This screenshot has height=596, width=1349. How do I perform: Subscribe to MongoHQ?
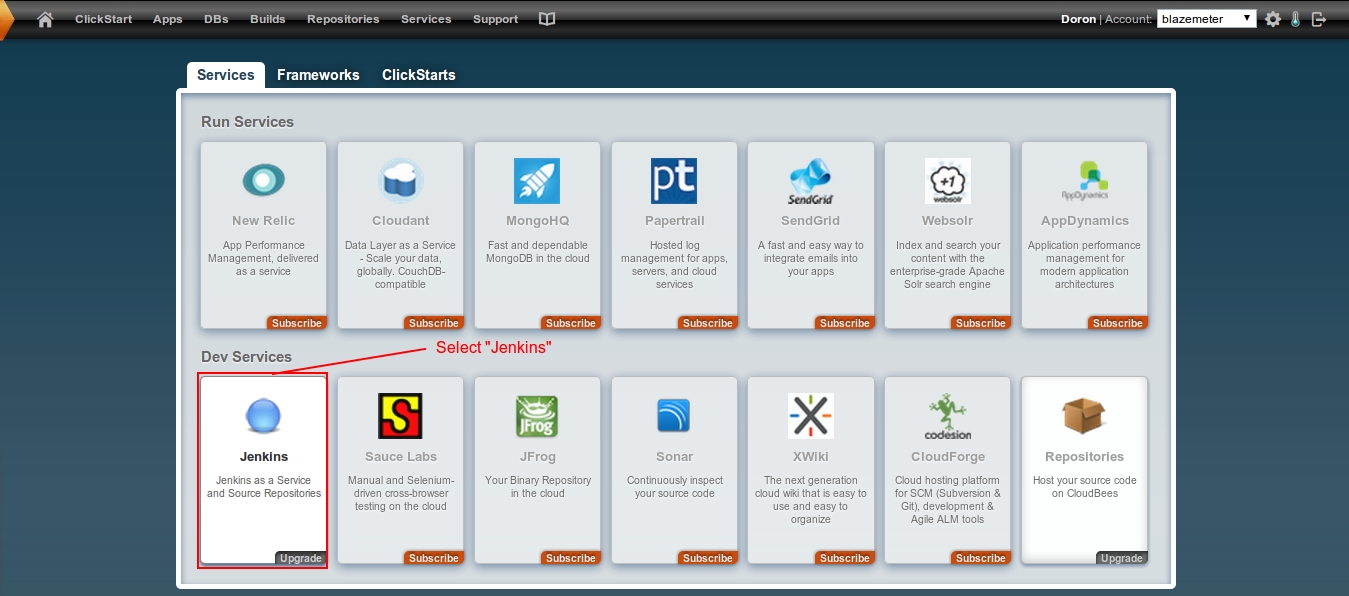click(571, 323)
